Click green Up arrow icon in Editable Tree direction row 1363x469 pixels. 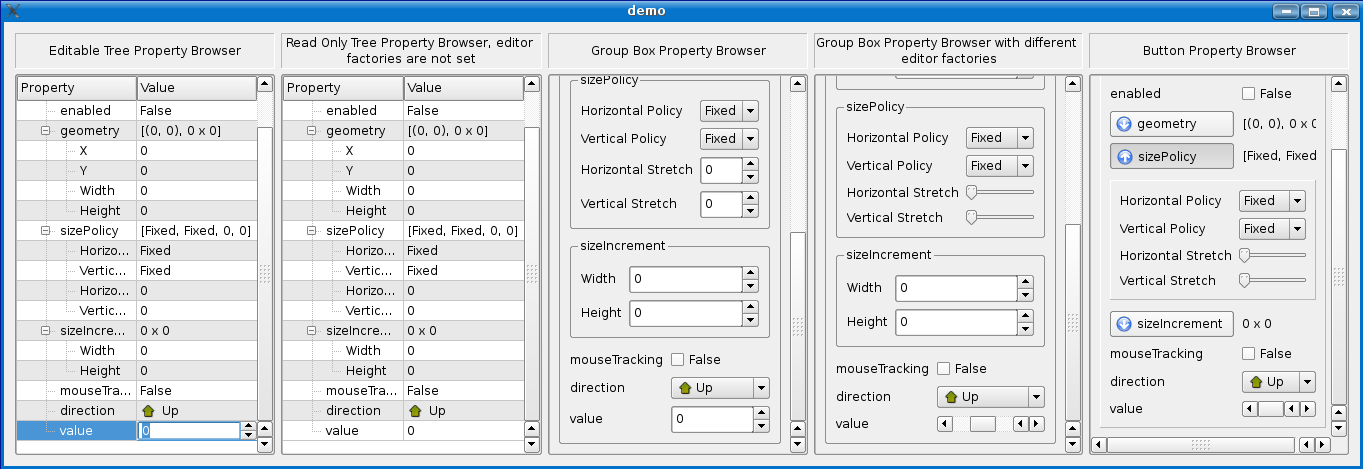click(149, 411)
